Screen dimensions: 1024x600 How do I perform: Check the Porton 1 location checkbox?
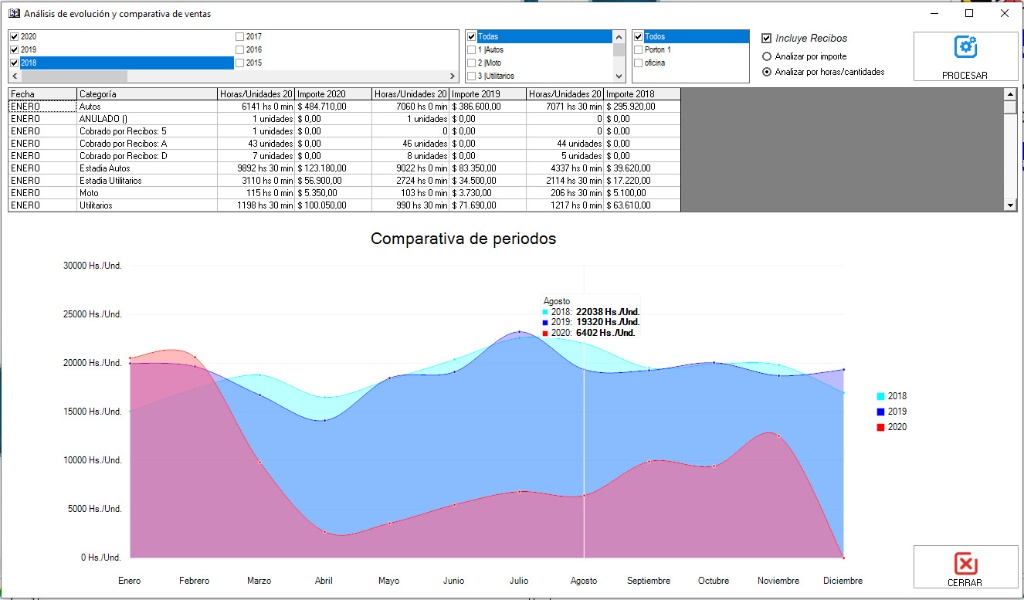(638, 50)
